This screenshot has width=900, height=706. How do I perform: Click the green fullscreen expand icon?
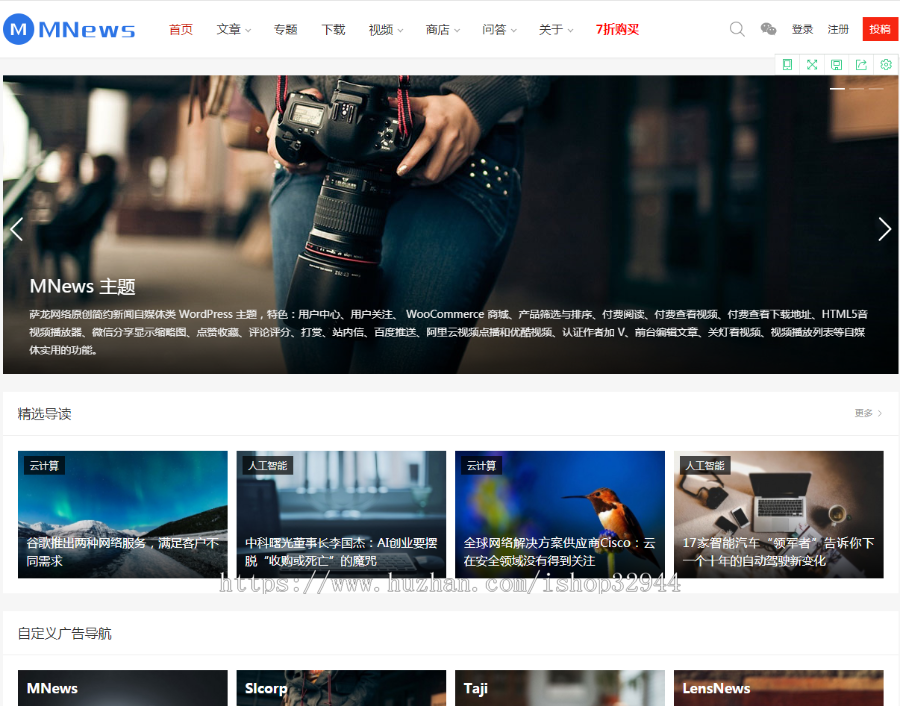tap(812, 63)
